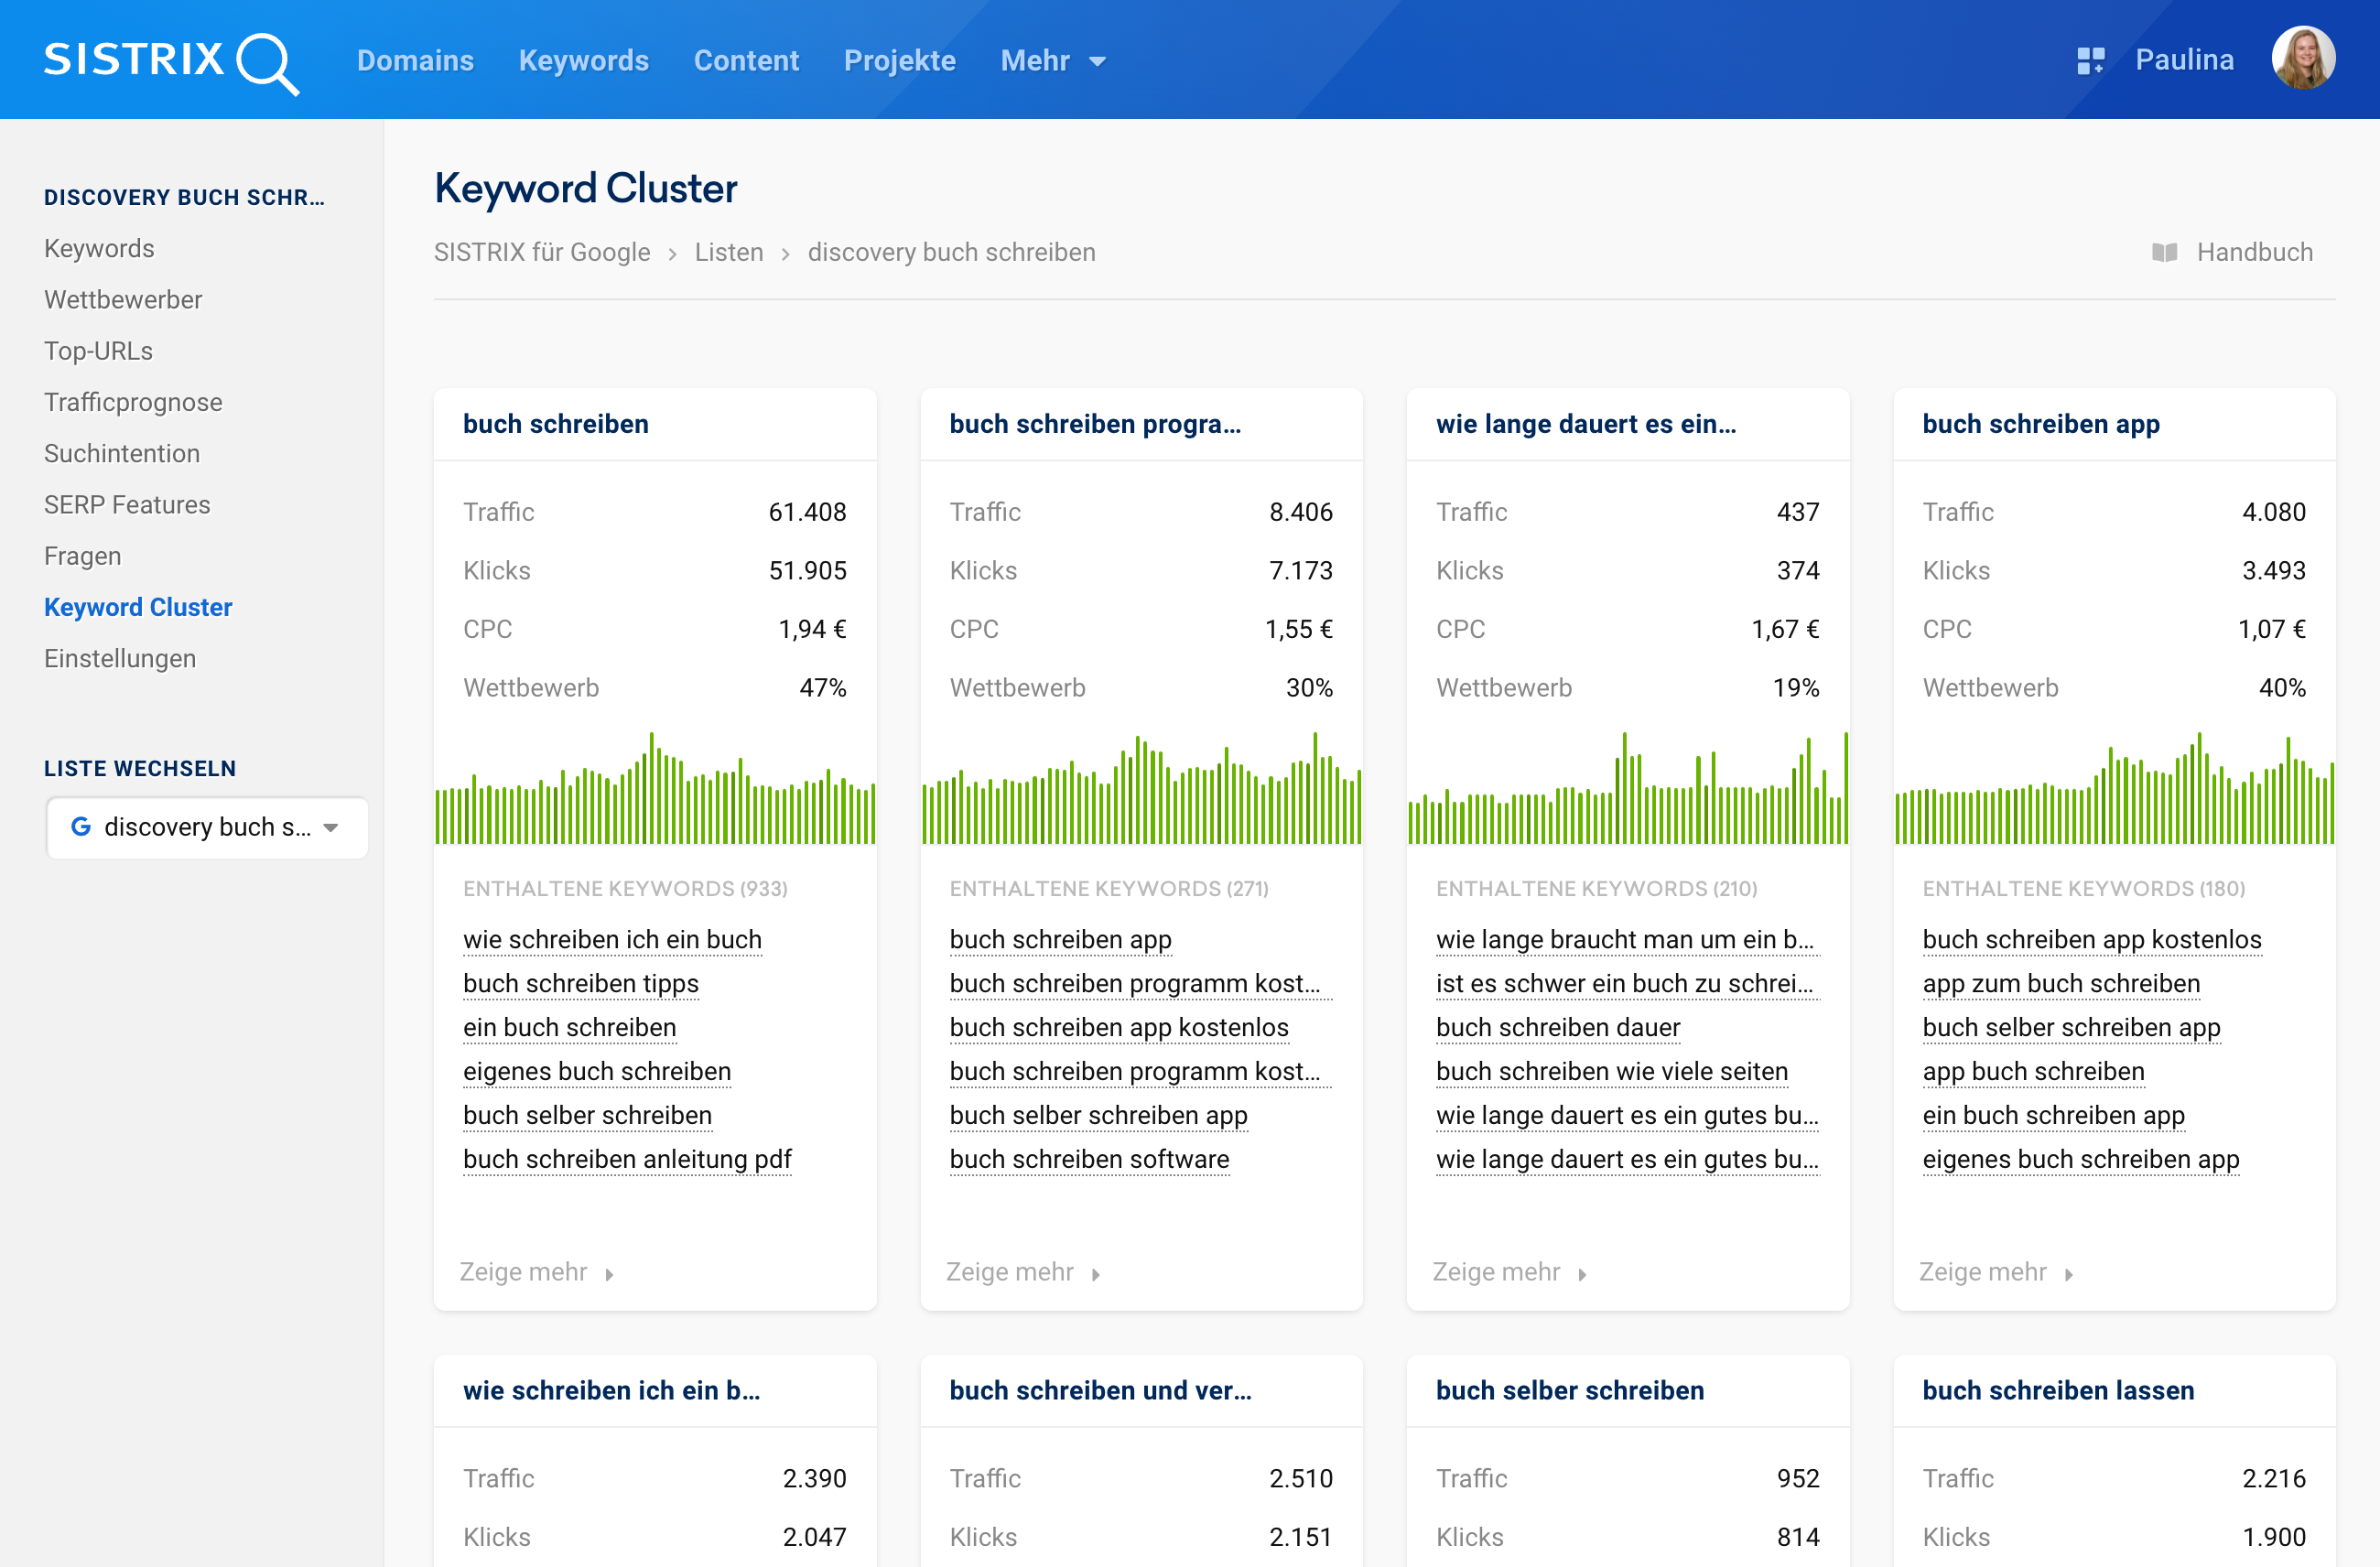This screenshot has width=2380, height=1567.
Task: Click the trend chart in the buch schreiben card
Action: pos(655,788)
